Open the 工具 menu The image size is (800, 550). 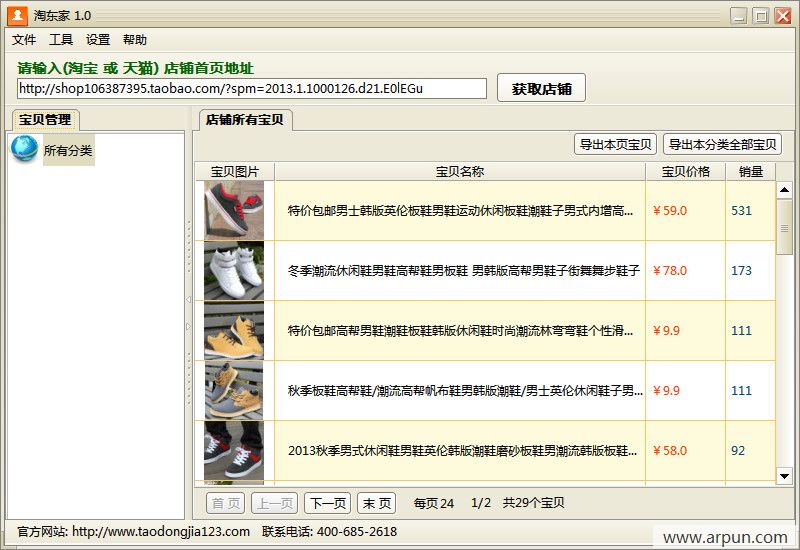pos(61,40)
